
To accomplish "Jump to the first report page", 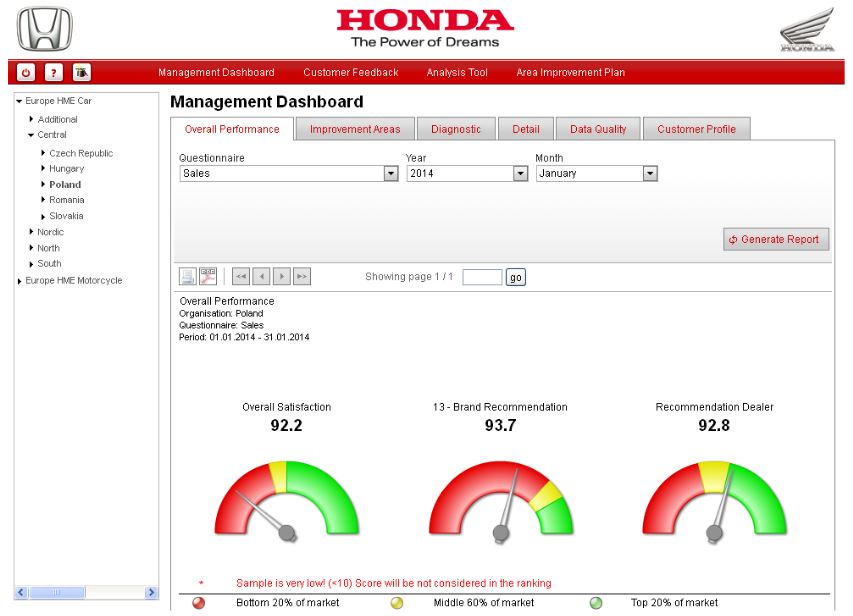I will (x=241, y=276).
